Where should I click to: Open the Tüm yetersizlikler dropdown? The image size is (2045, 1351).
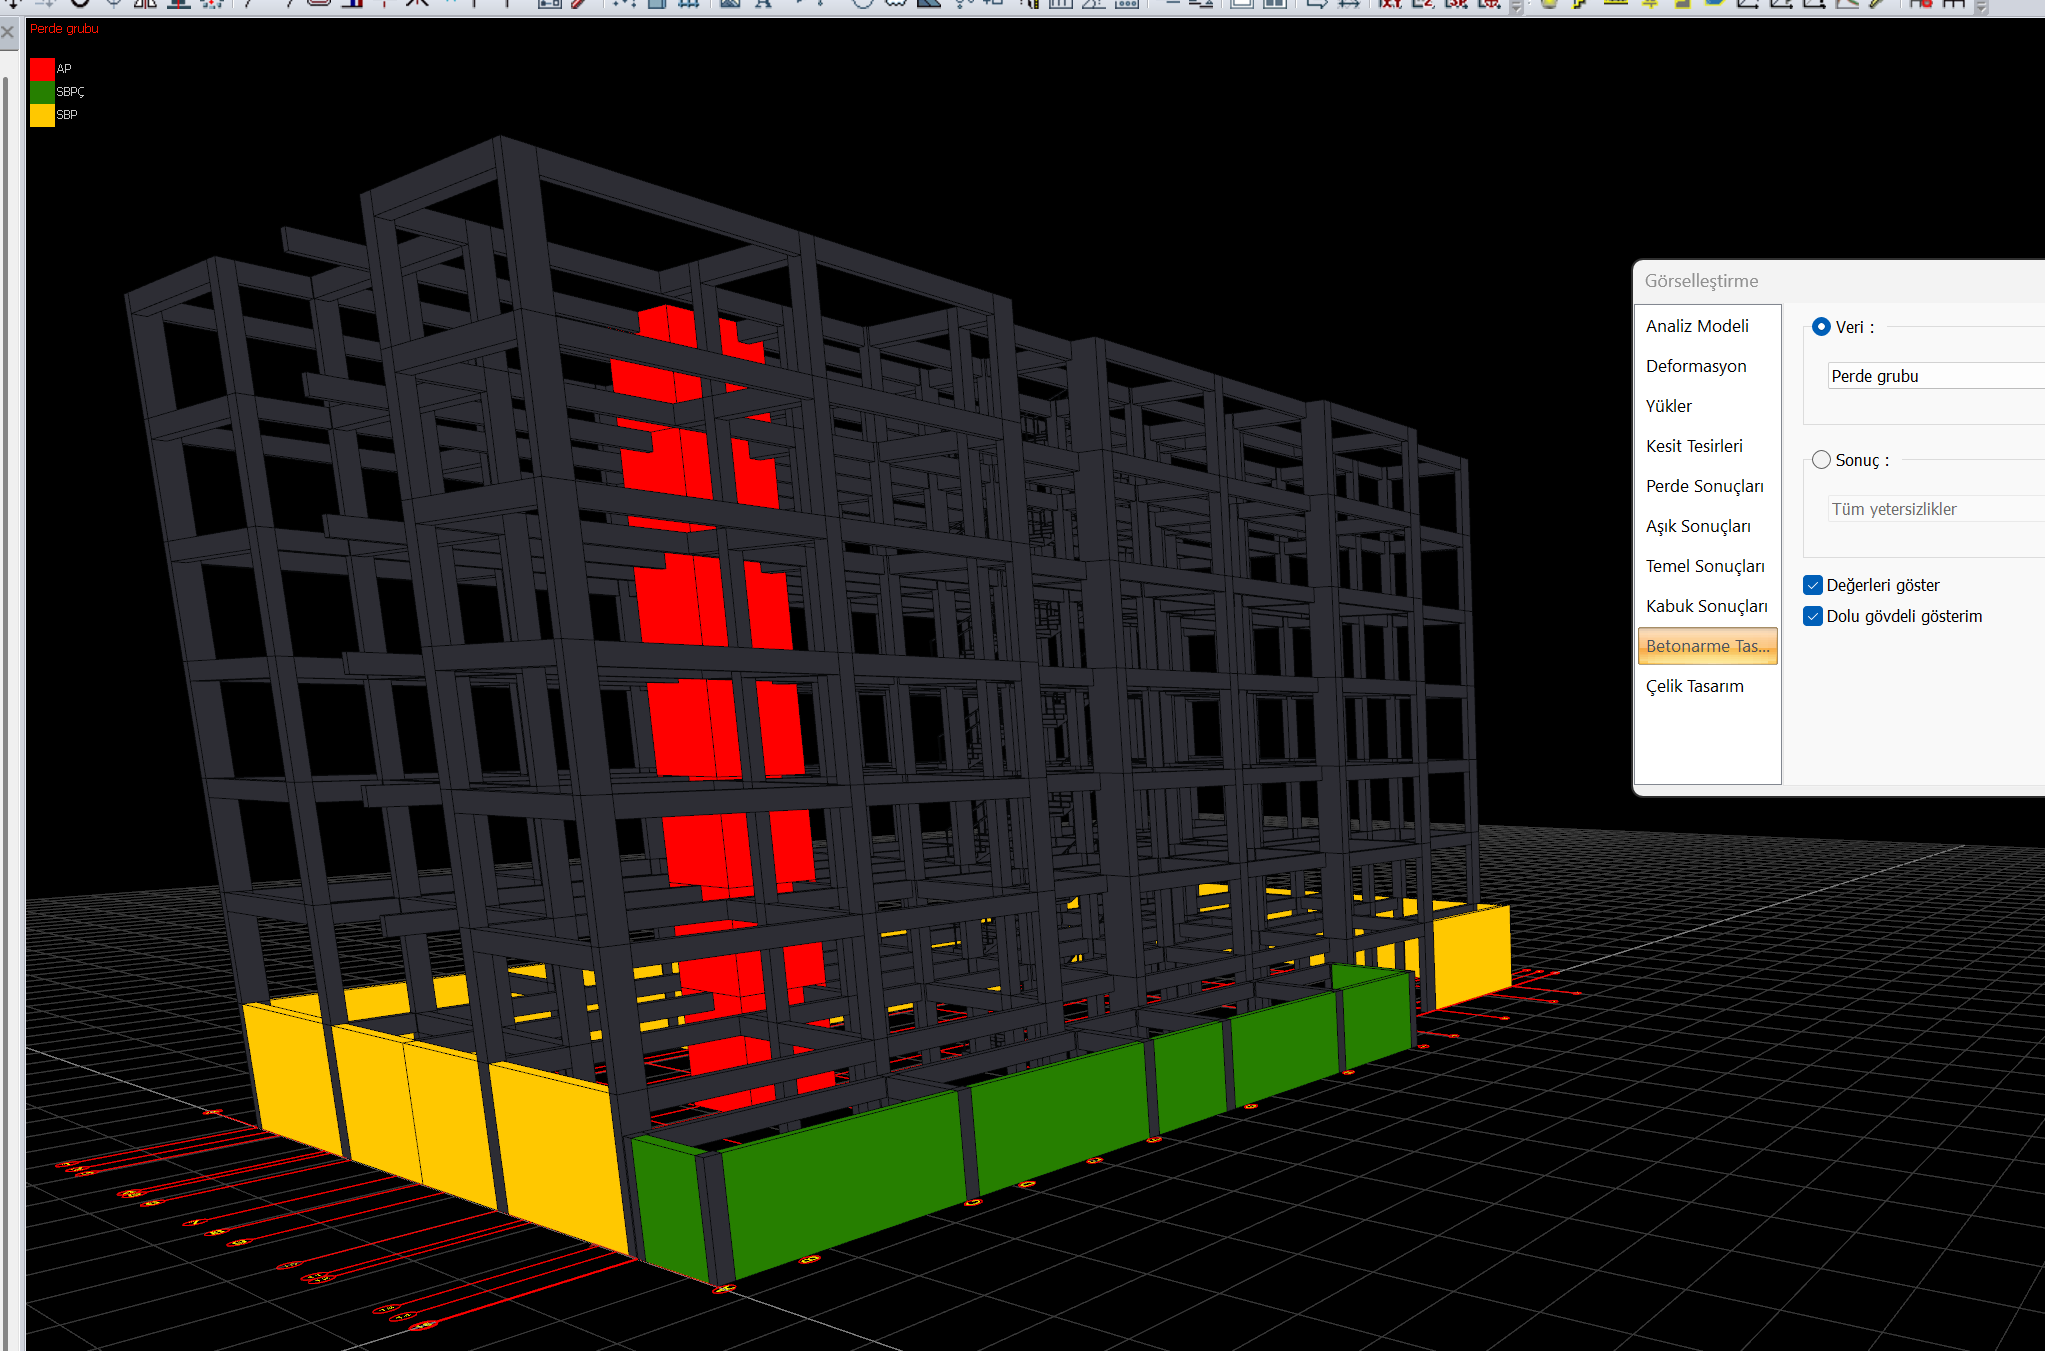click(x=1936, y=509)
